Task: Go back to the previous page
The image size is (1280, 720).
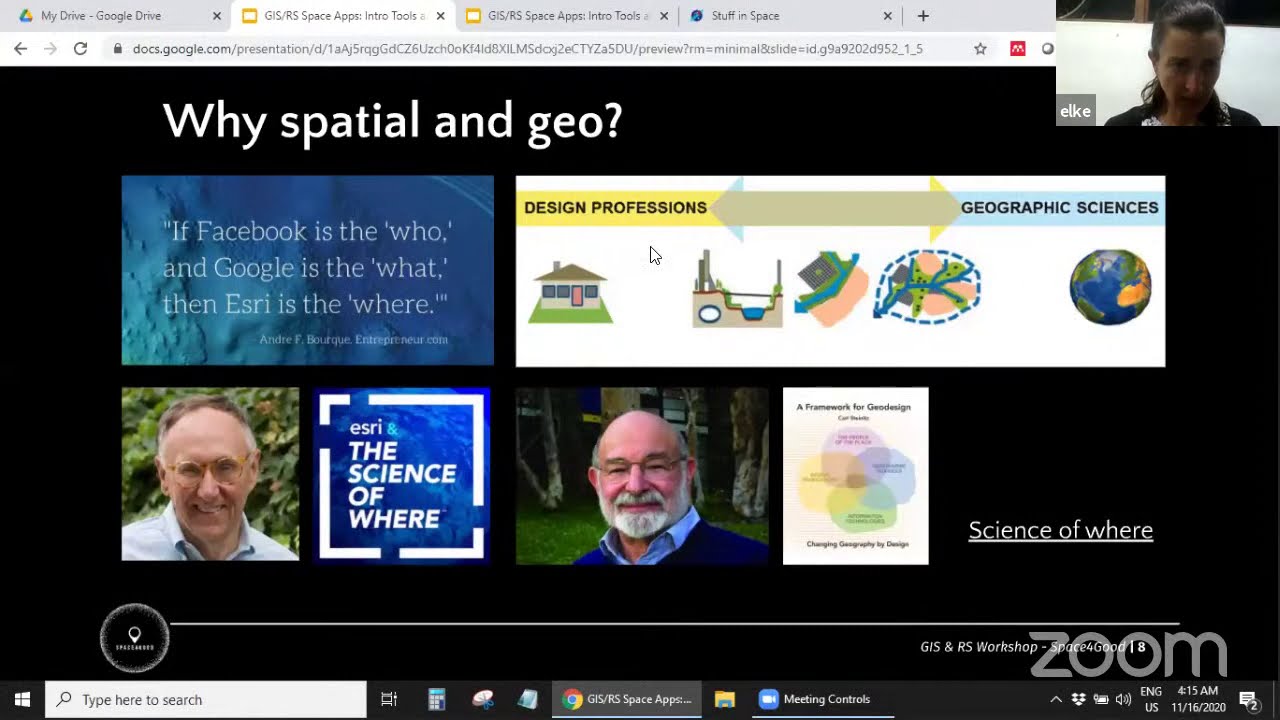Action: click(21, 48)
